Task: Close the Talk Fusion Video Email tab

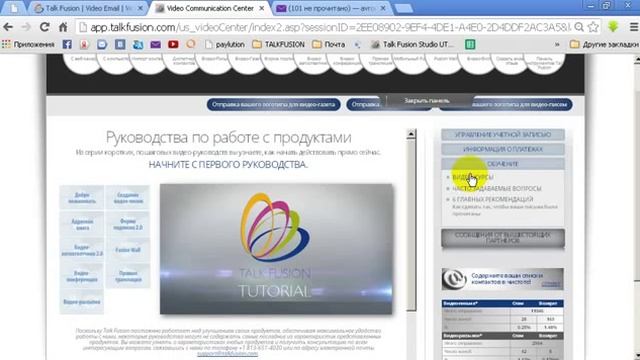Action: click(141, 8)
